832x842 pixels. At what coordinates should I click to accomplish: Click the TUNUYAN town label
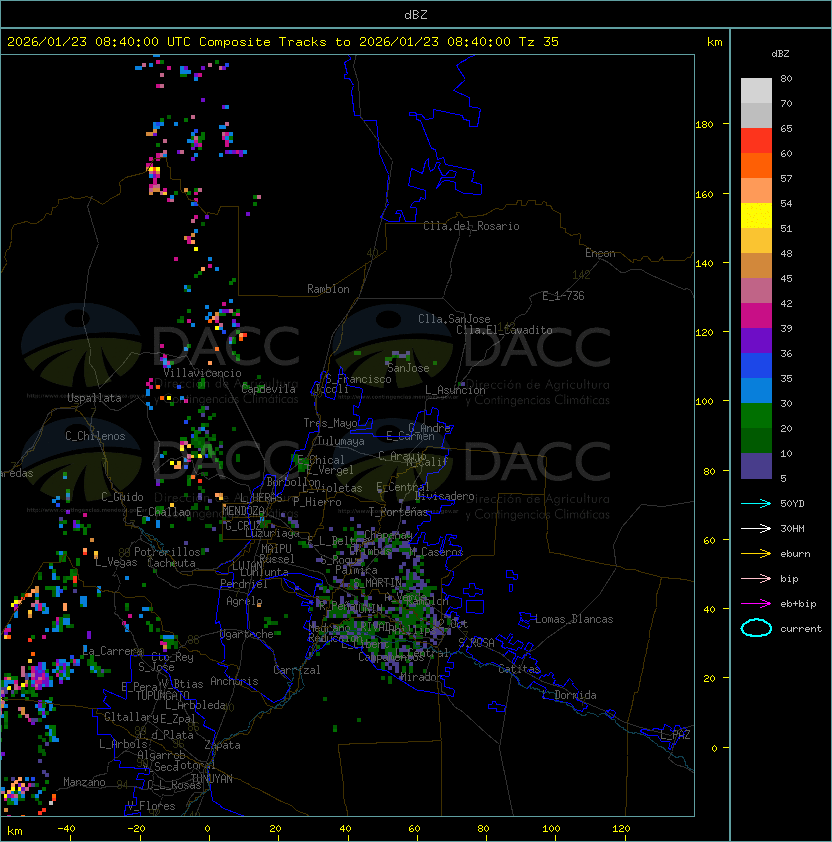[x=212, y=778]
